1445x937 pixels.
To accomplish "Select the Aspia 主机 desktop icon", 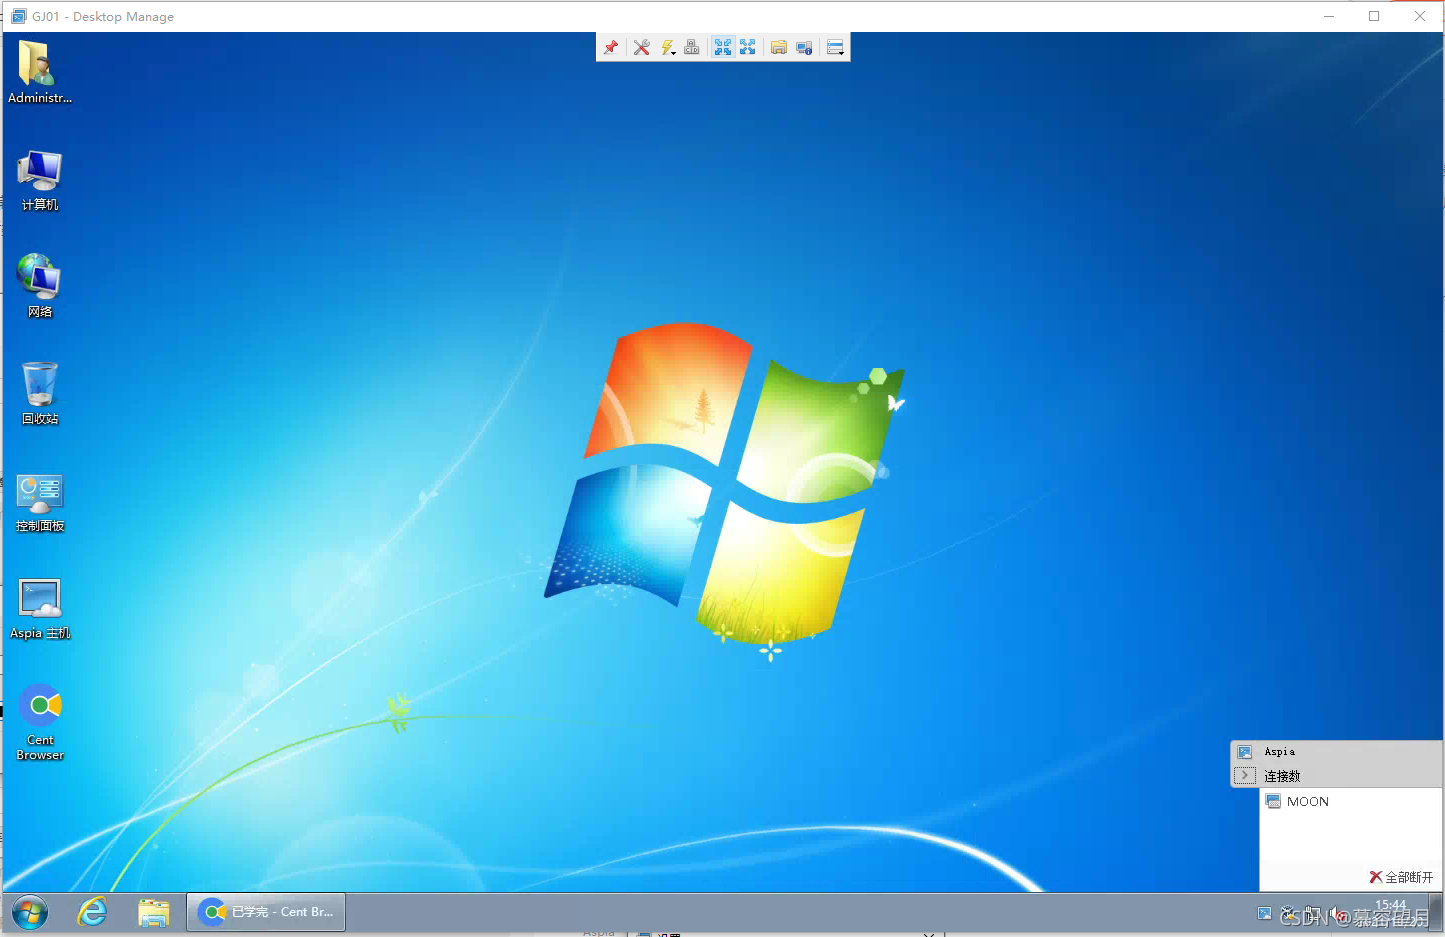I will [x=40, y=608].
